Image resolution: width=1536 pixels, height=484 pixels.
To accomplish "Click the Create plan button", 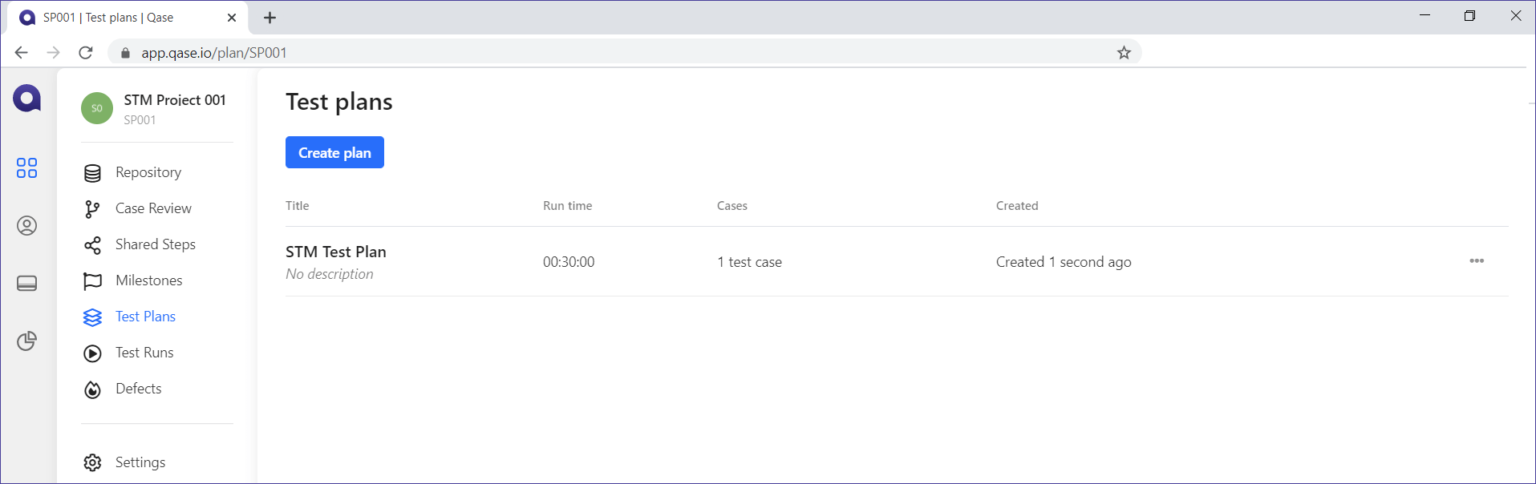I will pyautogui.click(x=334, y=153).
